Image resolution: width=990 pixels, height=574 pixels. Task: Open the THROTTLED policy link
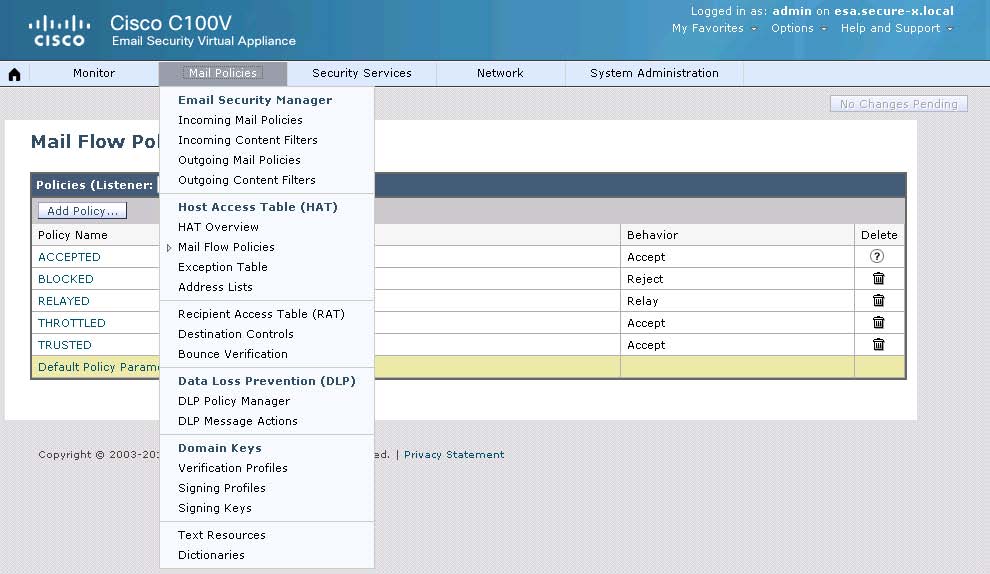point(72,323)
